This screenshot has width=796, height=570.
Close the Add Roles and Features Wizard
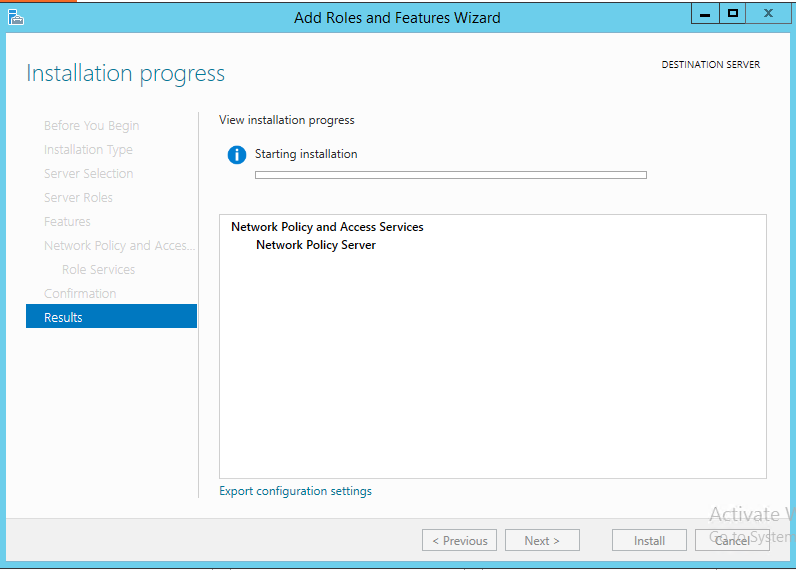click(x=769, y=14)
